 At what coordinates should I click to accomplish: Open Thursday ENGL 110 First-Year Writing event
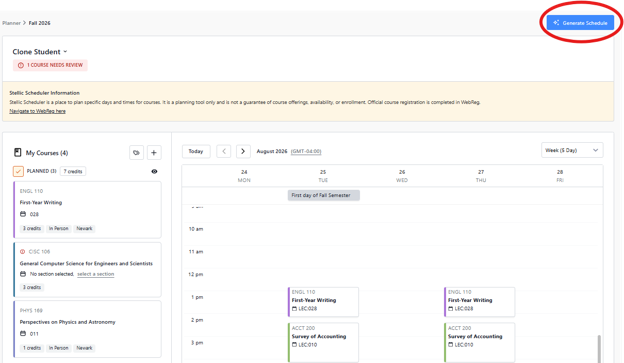(480, 302)
